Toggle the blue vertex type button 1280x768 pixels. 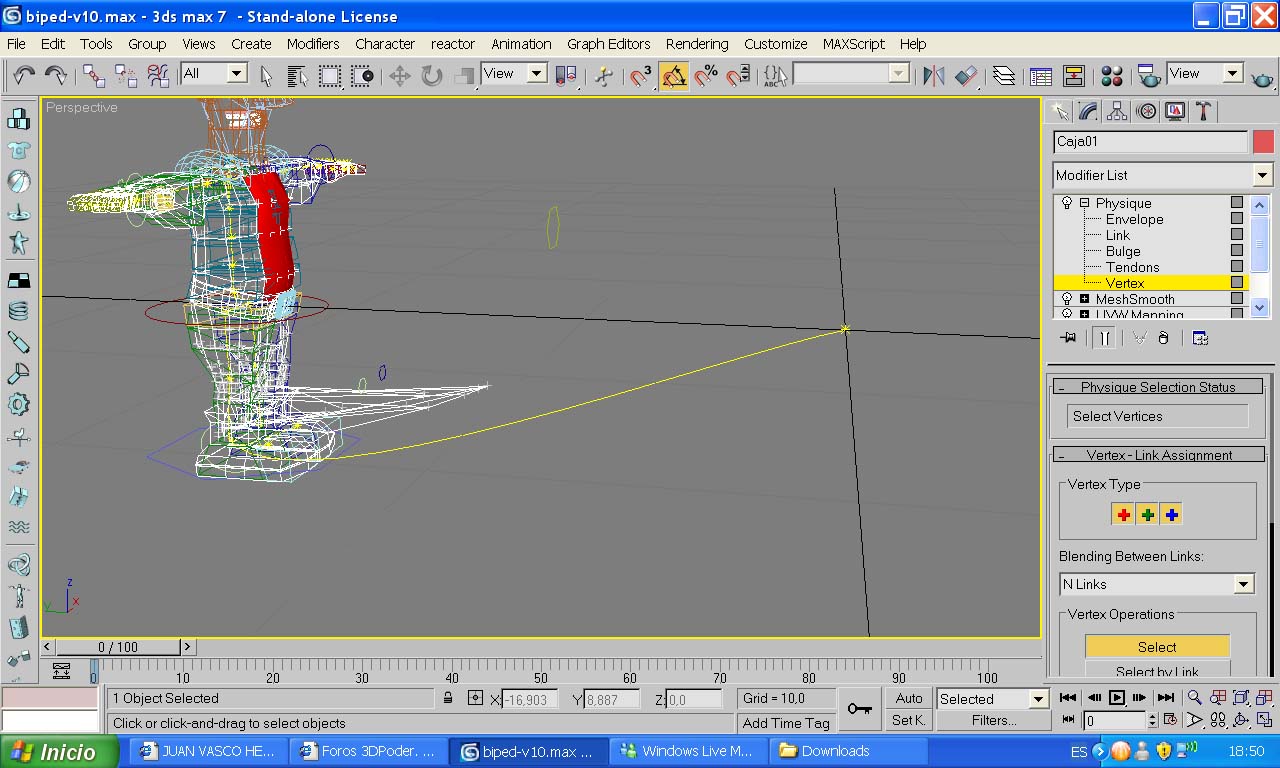1171,514
